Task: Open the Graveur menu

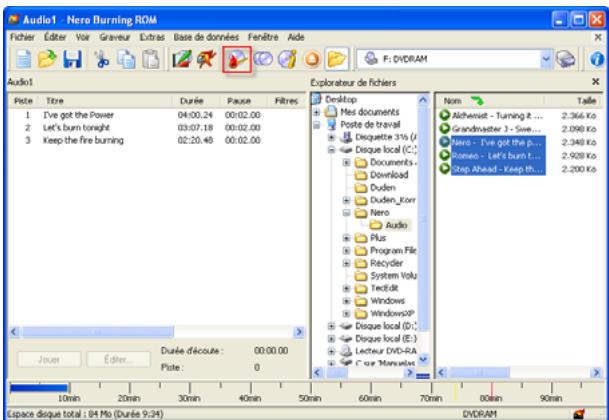Action: tap(115, 37)
